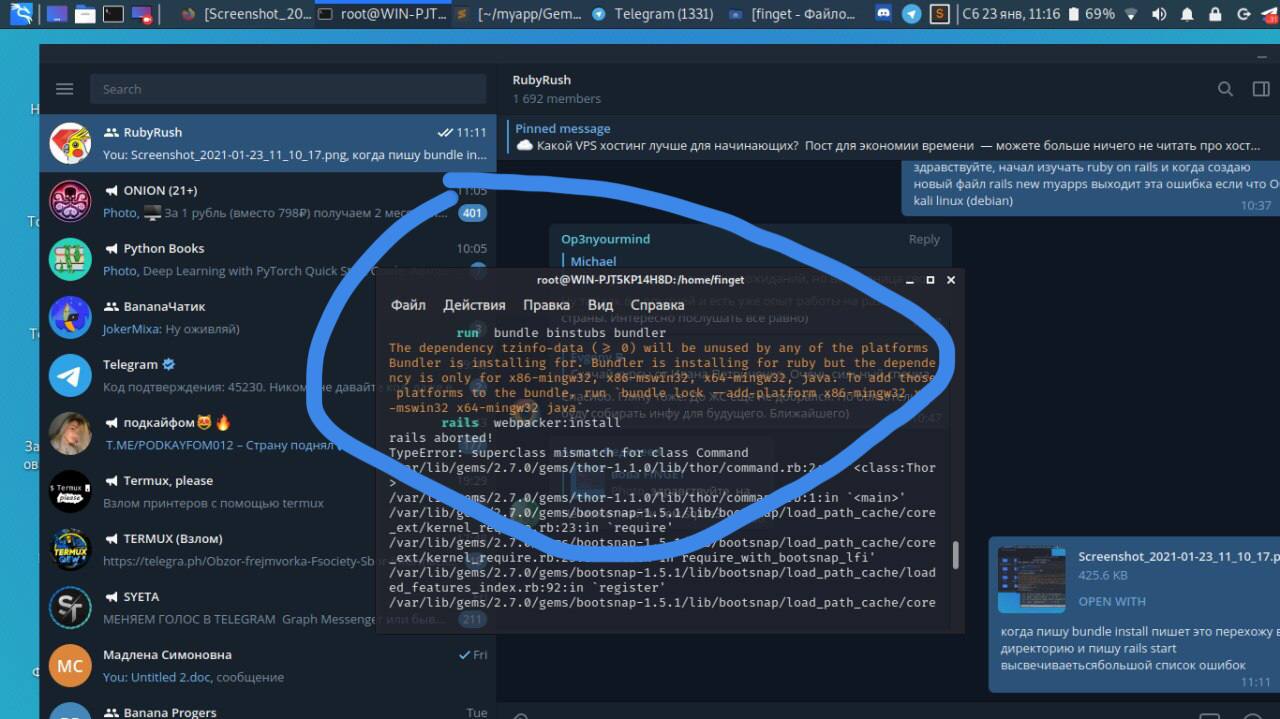Open the notifications bell in panel
The width and height of the screenshot is (1280, 719).
(1189, 14)
